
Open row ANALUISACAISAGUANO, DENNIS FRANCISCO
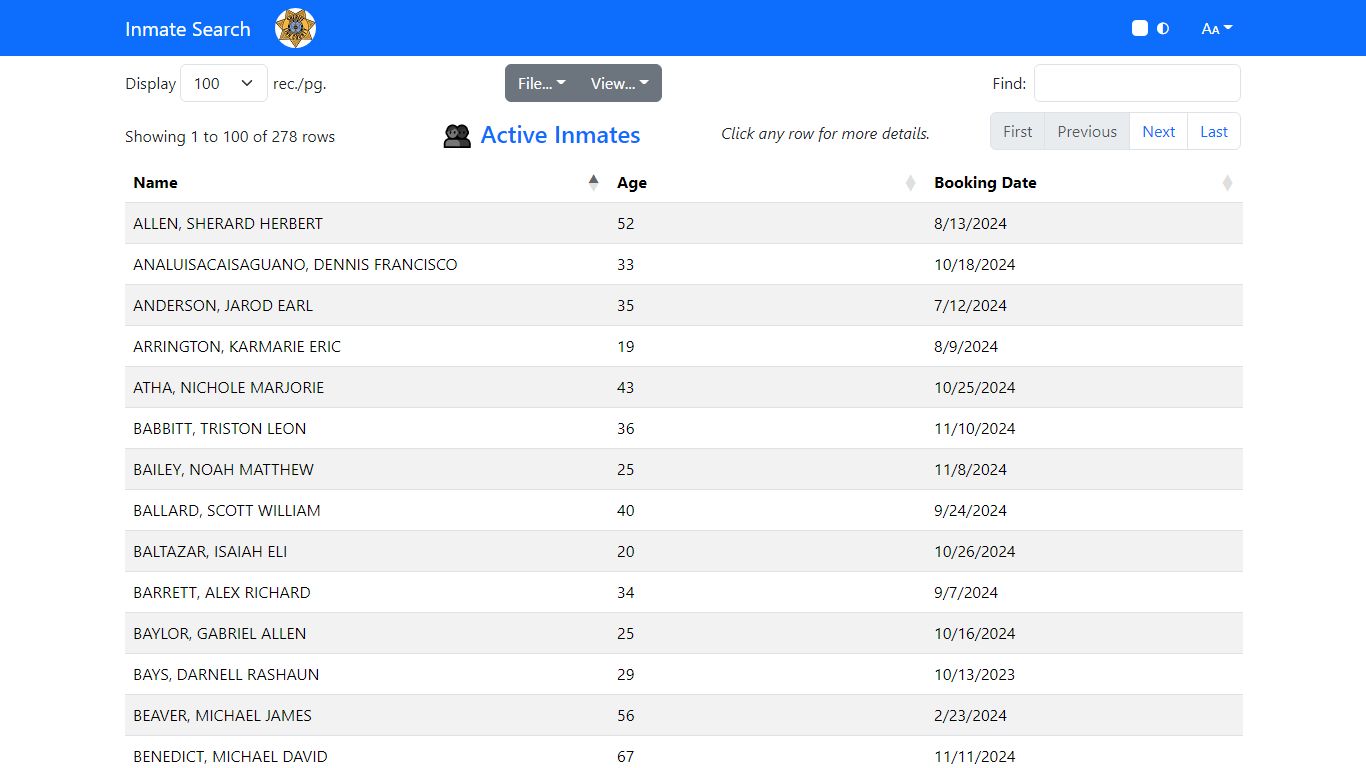tap(684, 264)
